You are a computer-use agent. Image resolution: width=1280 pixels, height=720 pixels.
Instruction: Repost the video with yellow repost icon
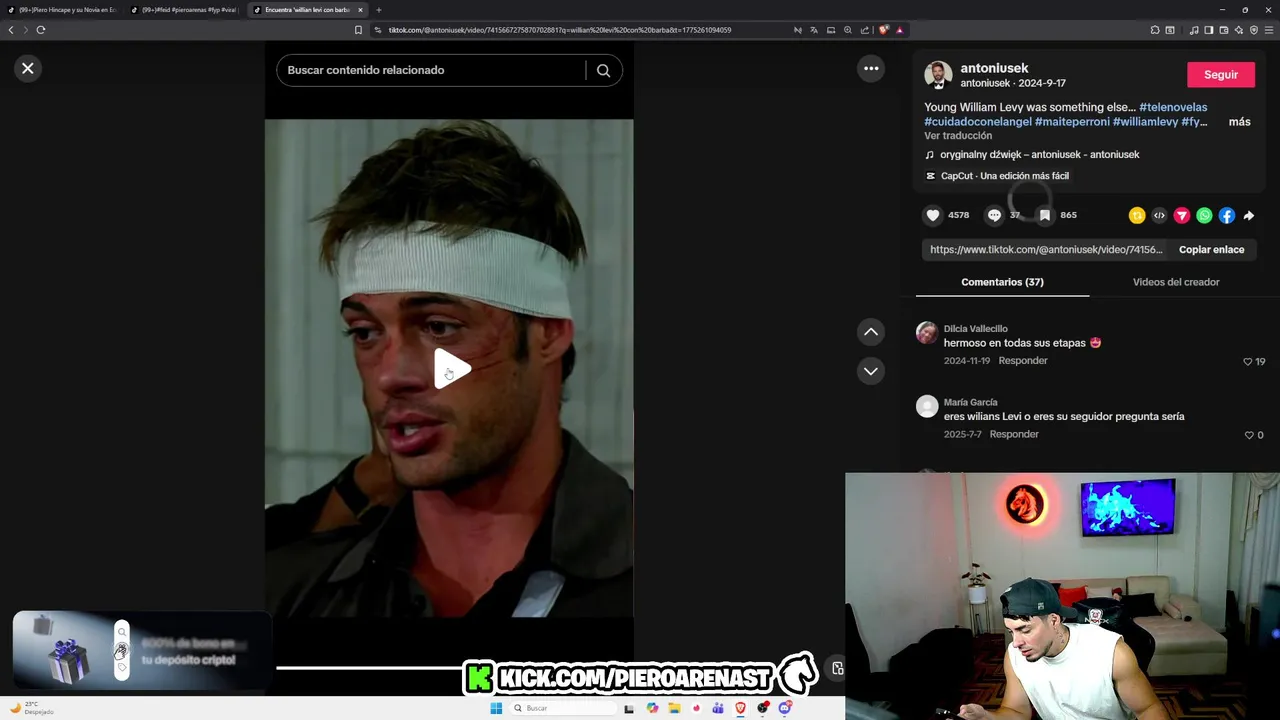tap(1137, 215)
